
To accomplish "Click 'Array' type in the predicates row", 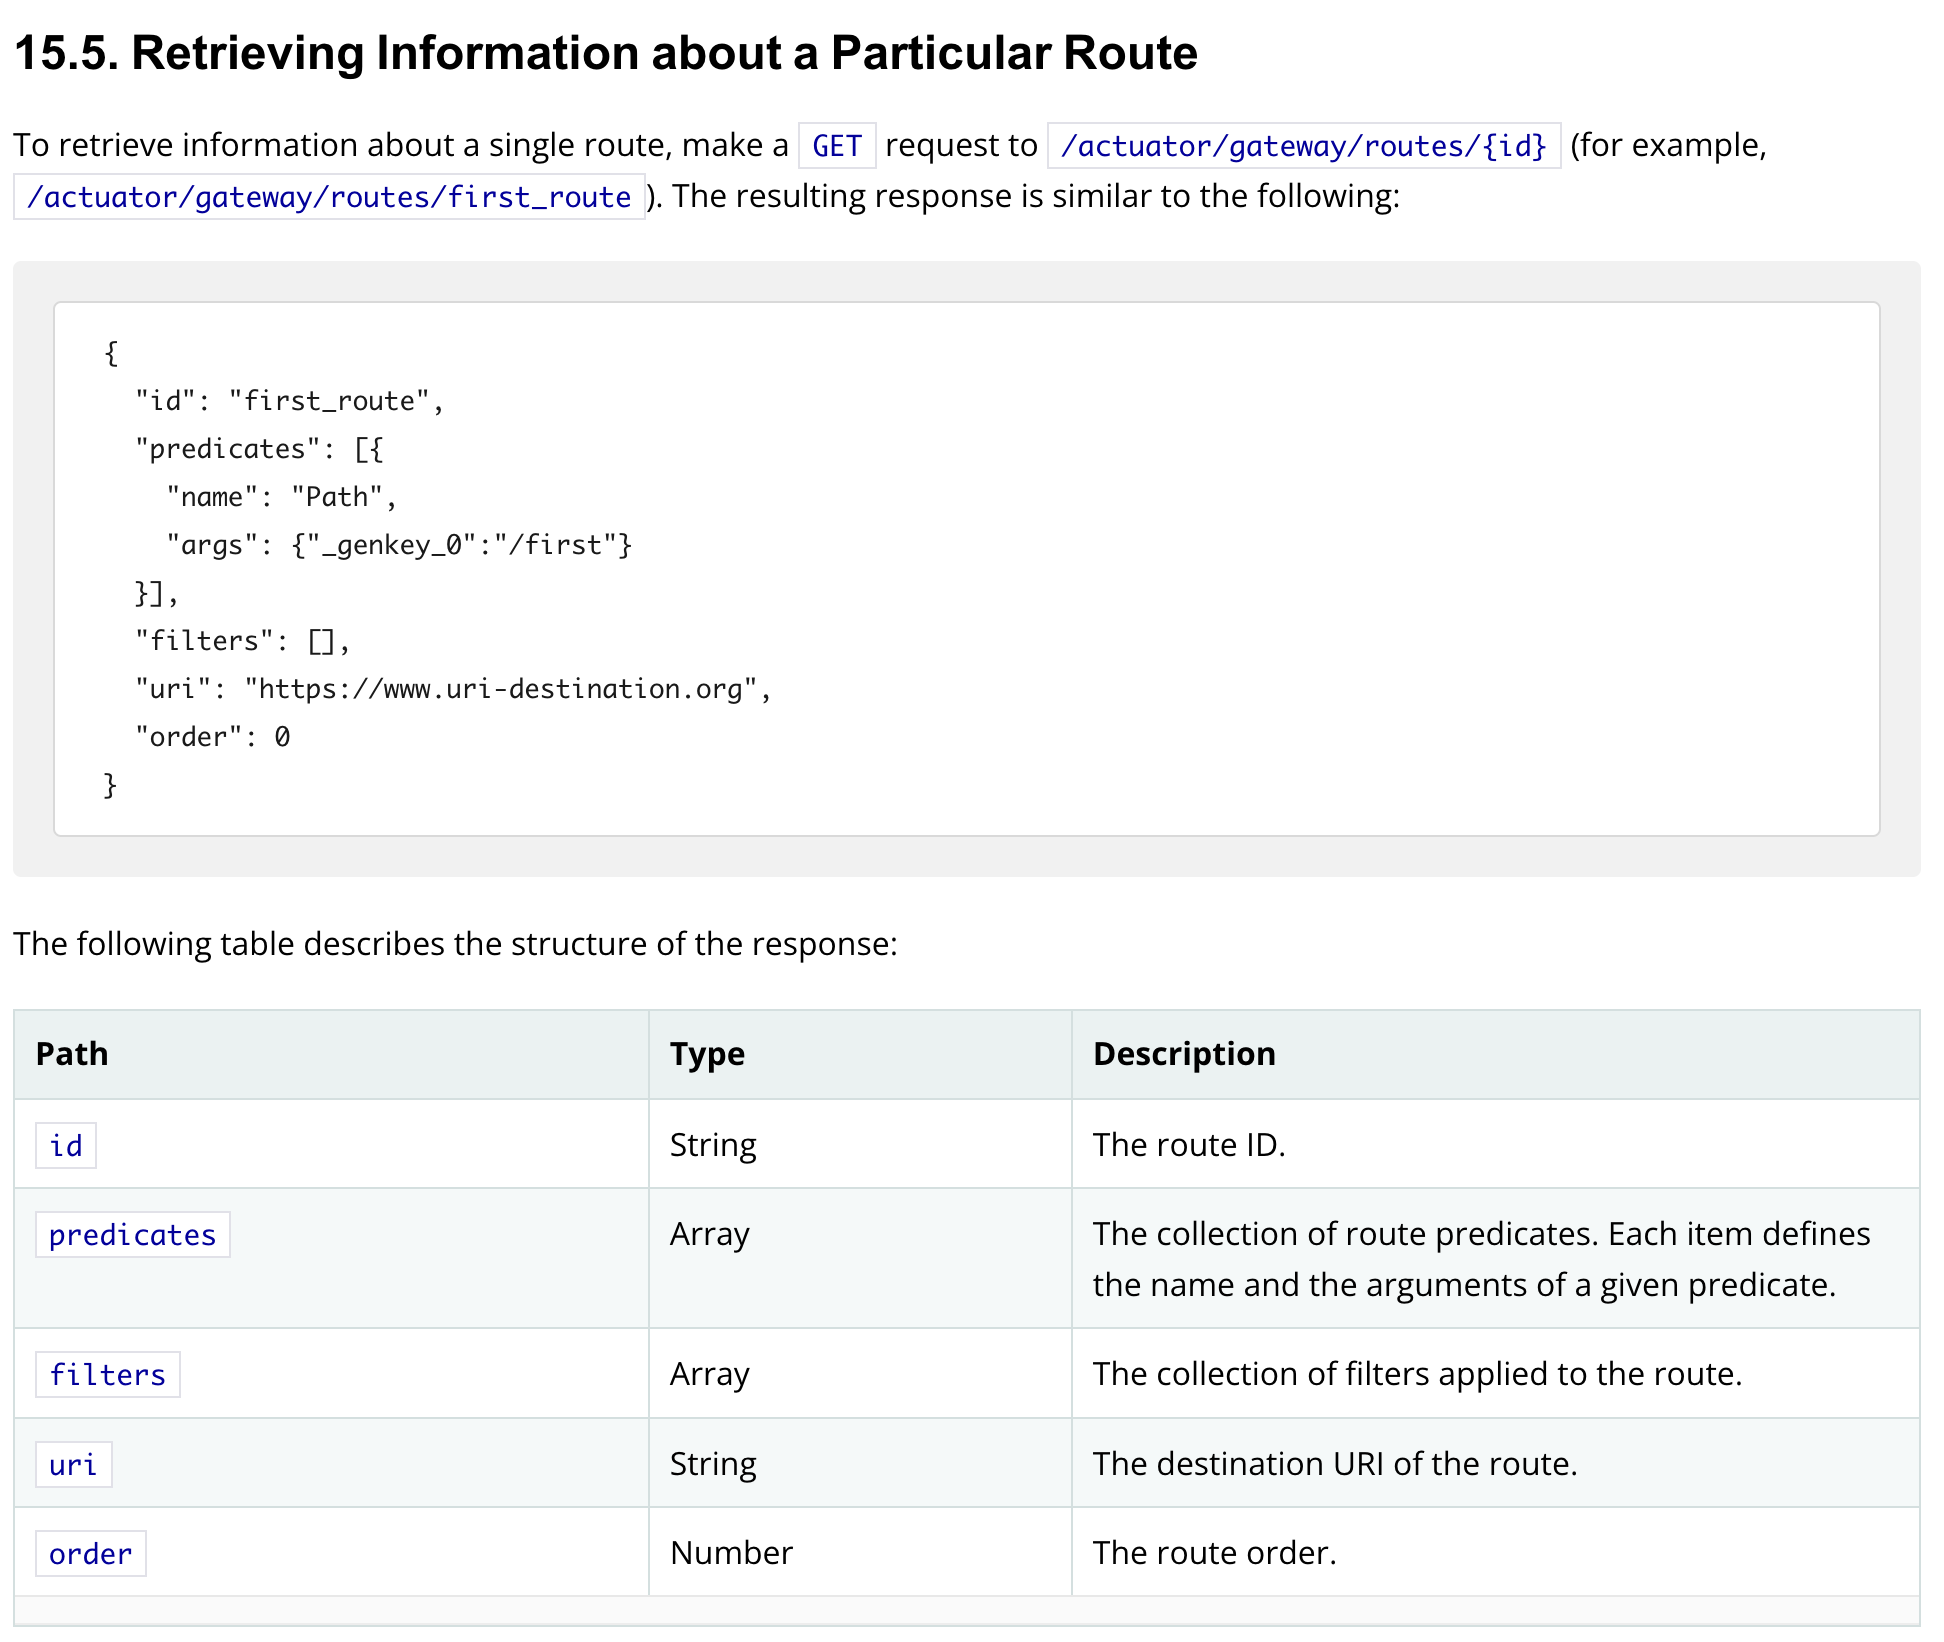I will point(710,1235).
